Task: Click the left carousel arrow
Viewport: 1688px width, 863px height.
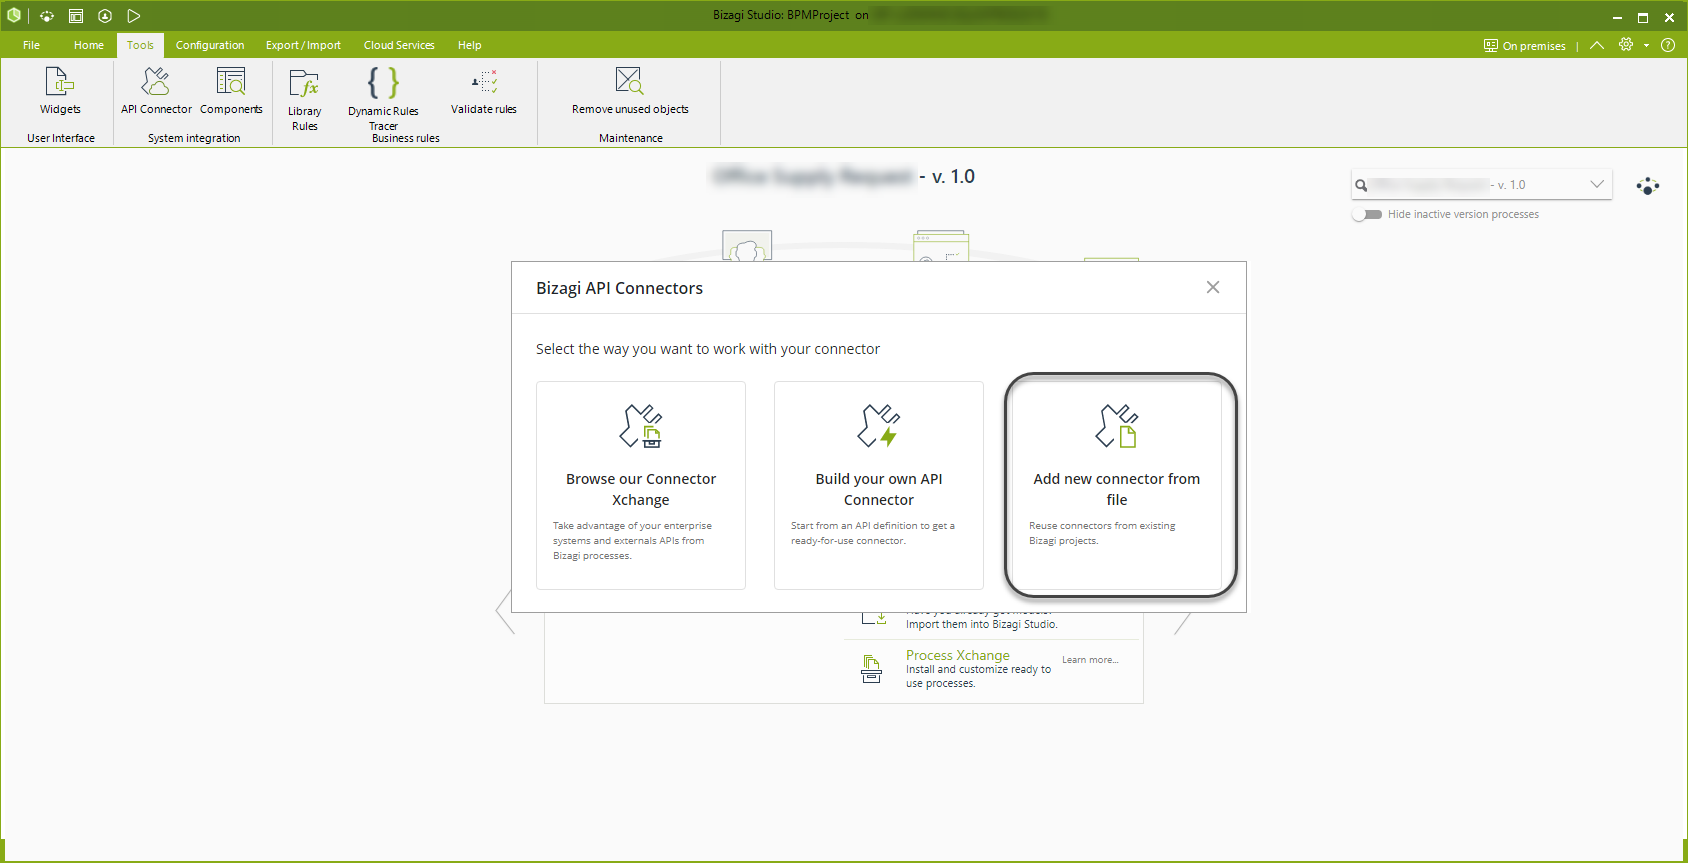Action: 505,612
